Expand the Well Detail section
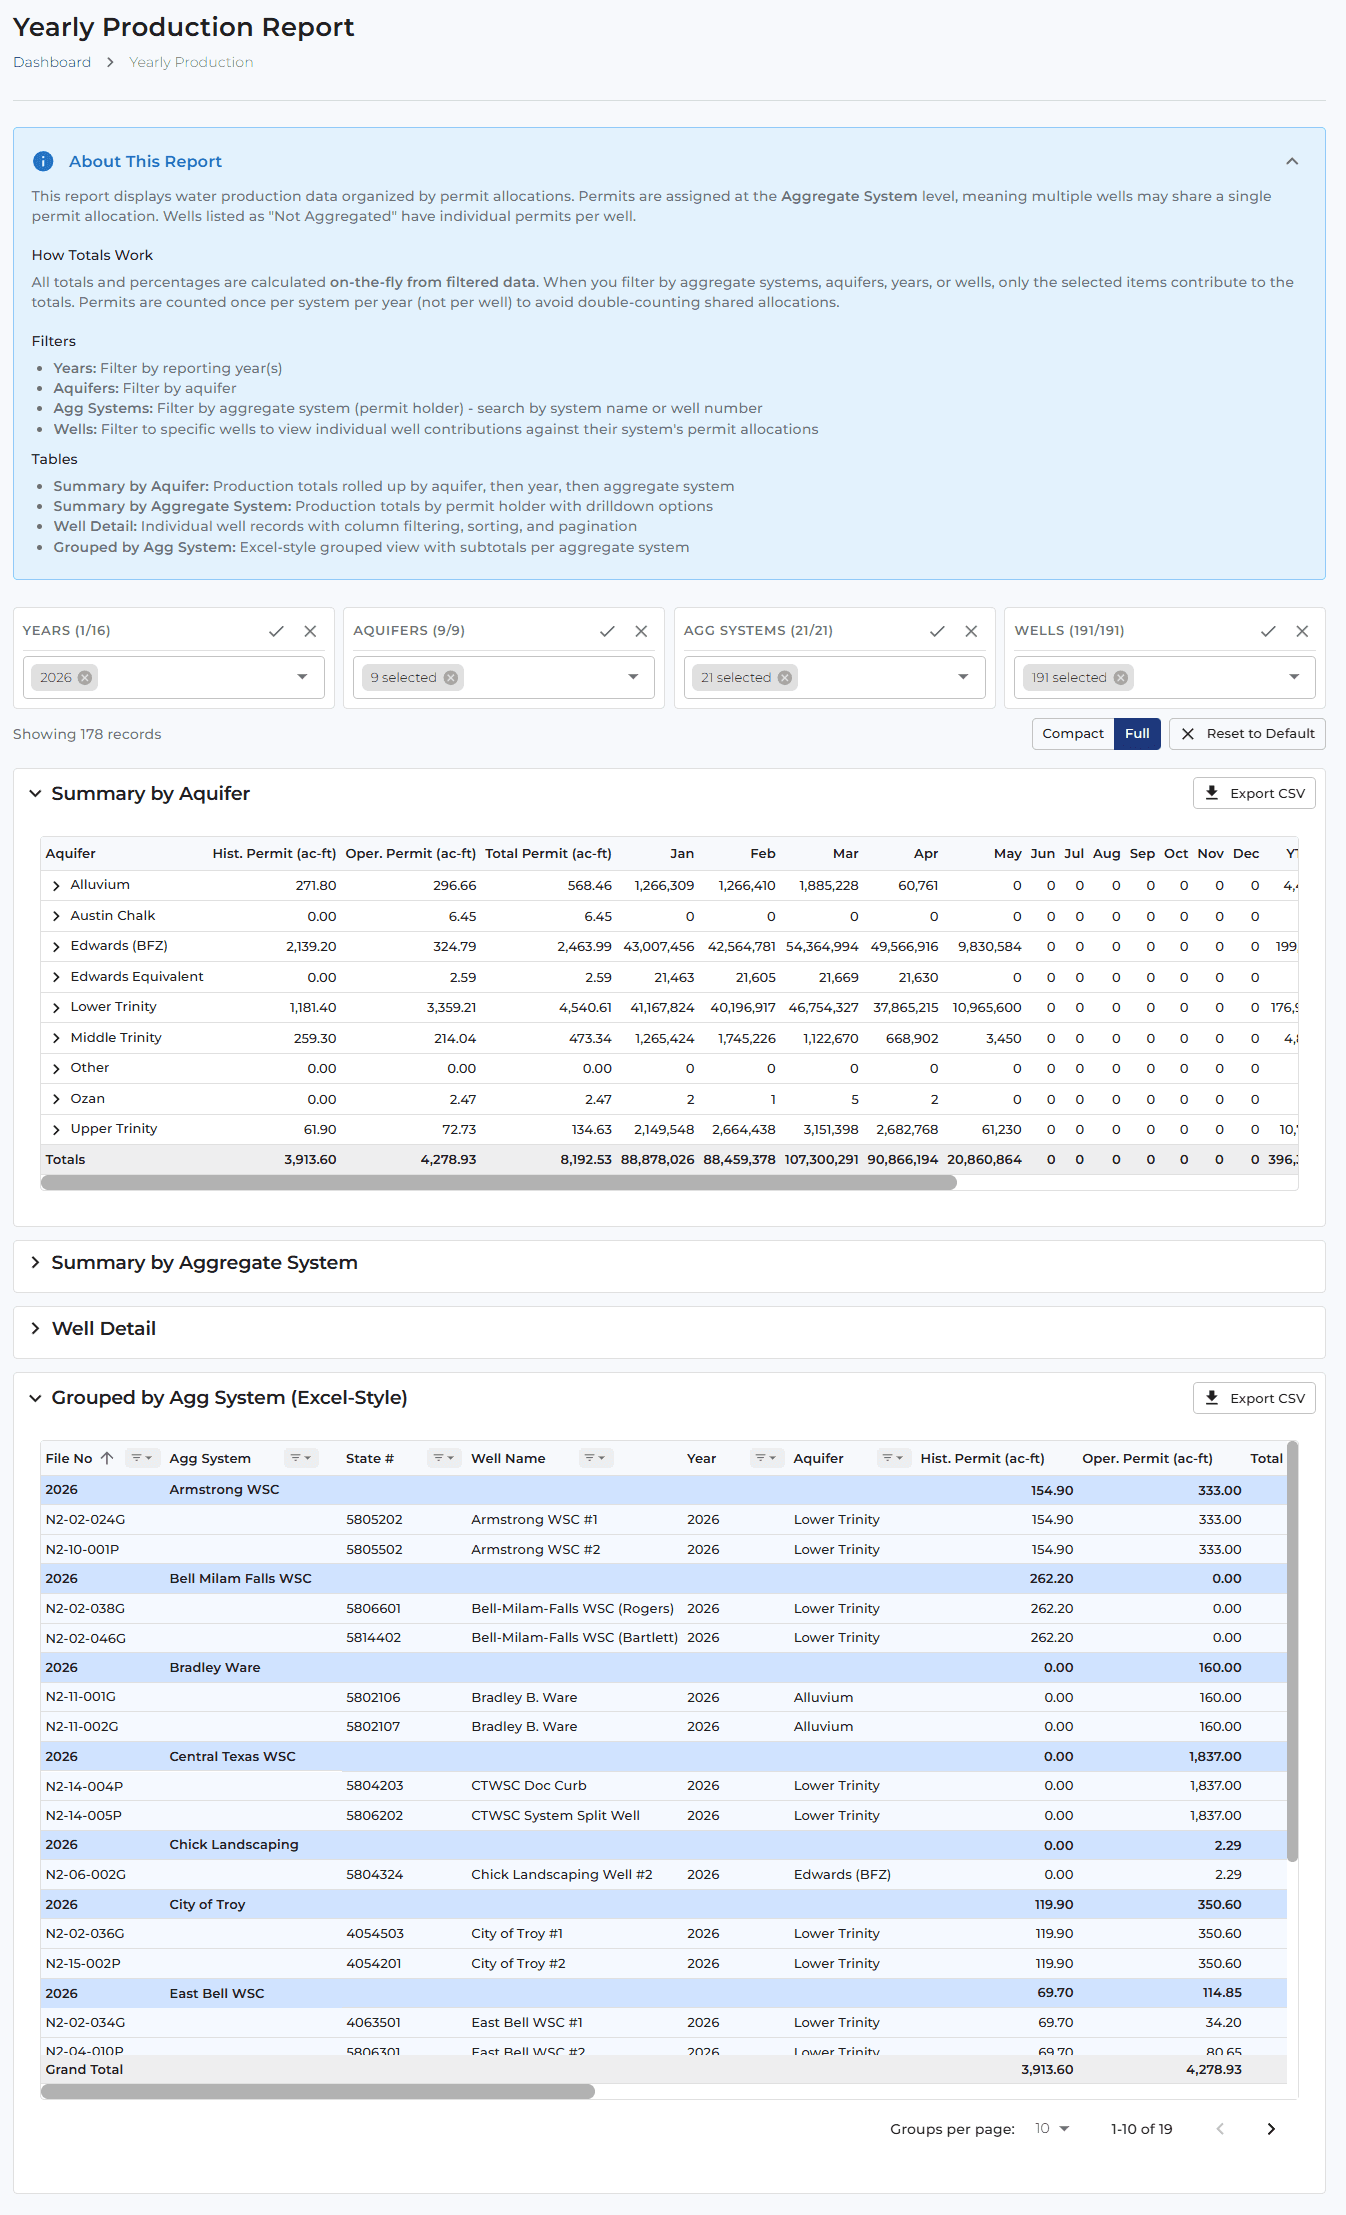Screen dimensions: 1346x2215 35,1329
